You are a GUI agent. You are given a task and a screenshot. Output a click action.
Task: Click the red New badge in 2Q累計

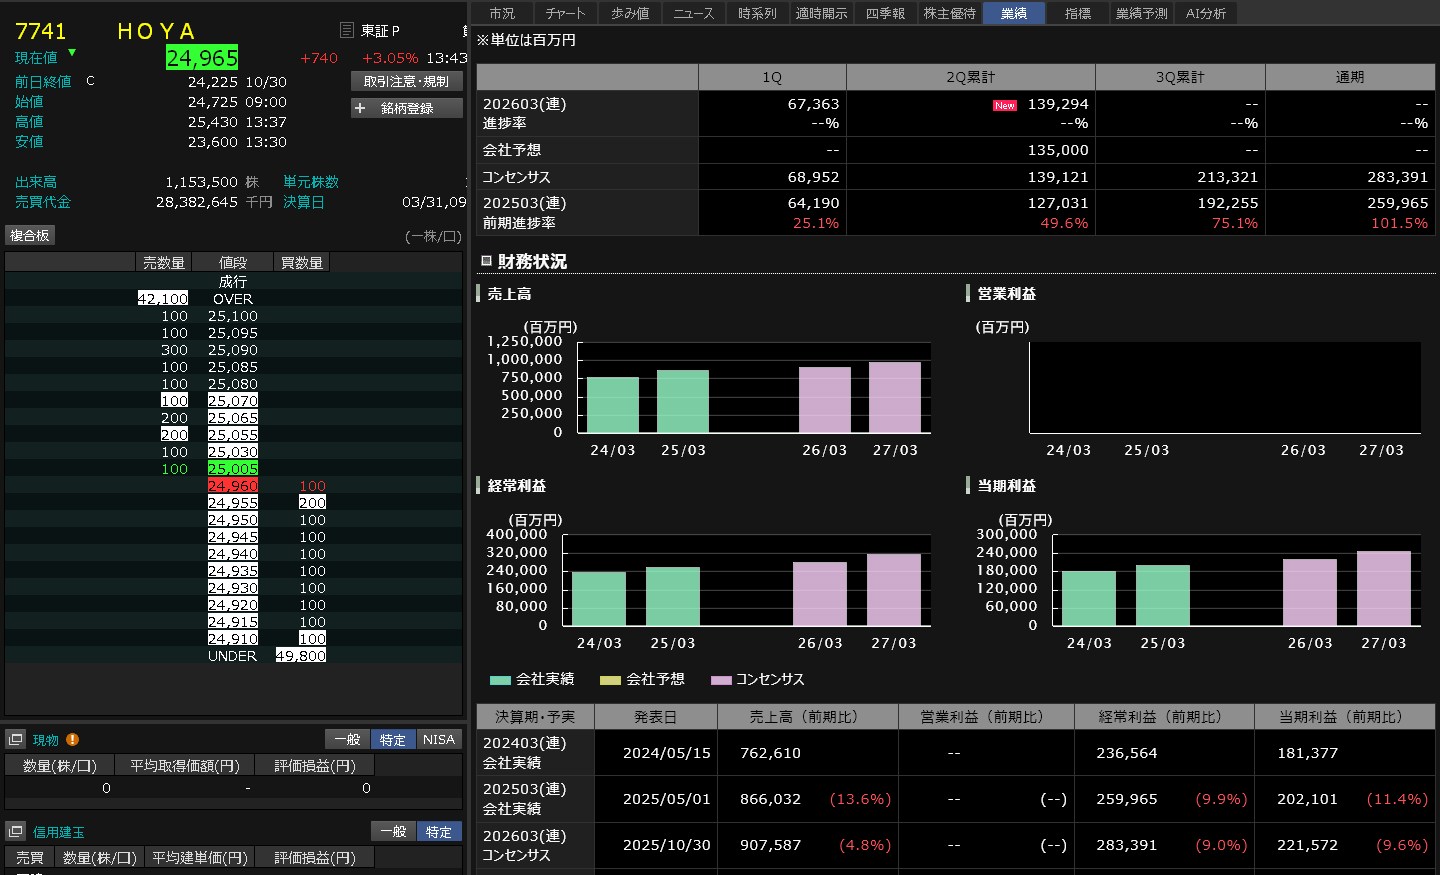pos(1004,105)
